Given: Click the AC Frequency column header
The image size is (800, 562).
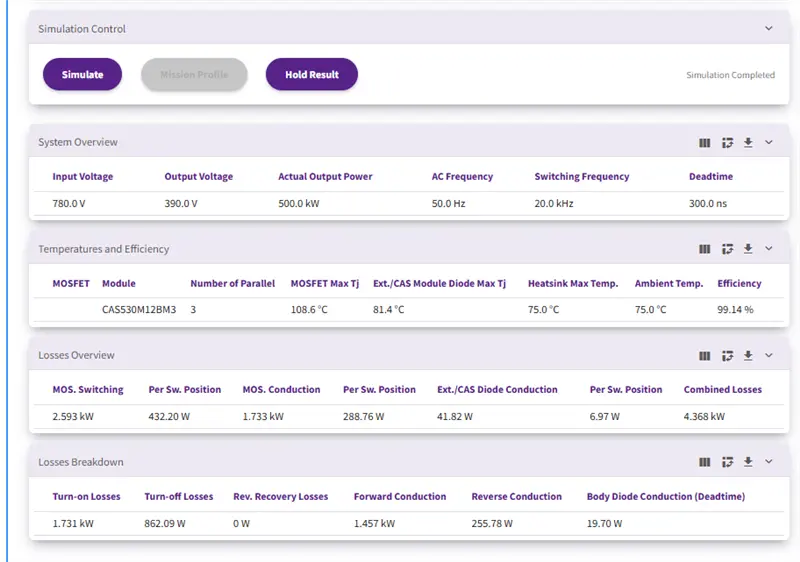Looking at the screenshot, I should coord(462,176).
